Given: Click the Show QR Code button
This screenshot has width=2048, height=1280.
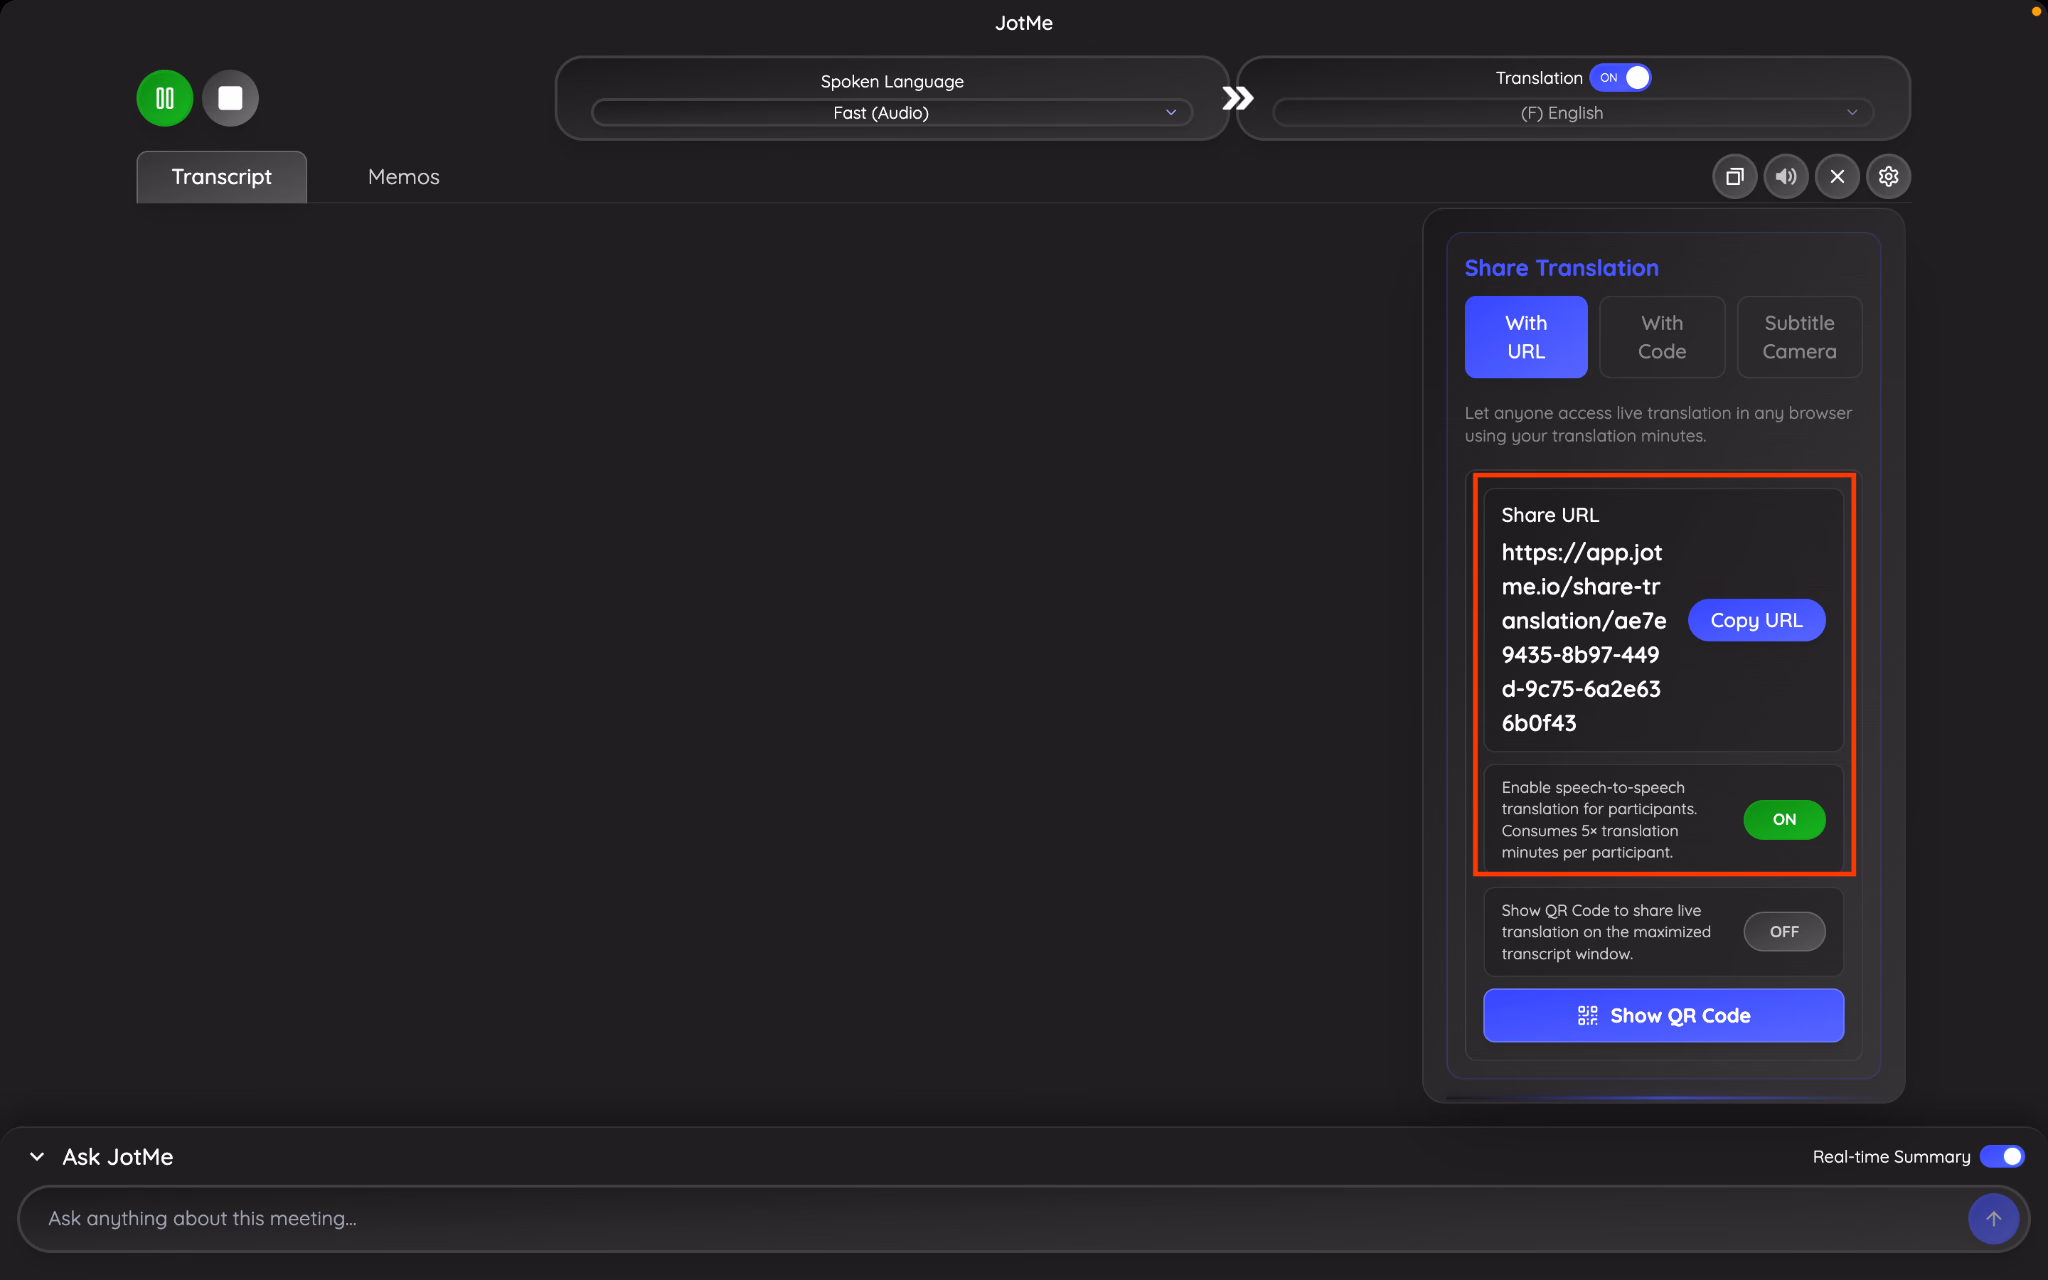Looking at the screenshot, I should pos(1663,1016).
